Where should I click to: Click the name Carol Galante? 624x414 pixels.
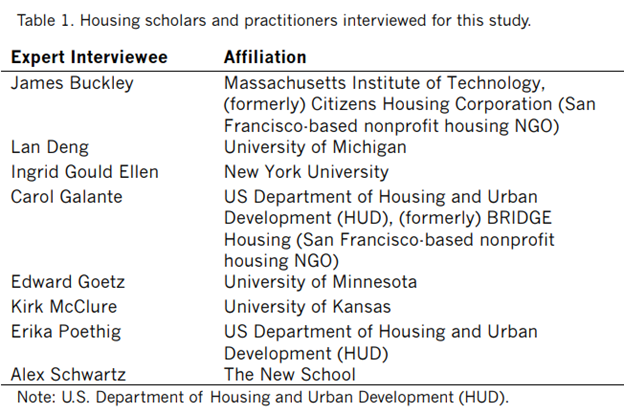point(66,196)
